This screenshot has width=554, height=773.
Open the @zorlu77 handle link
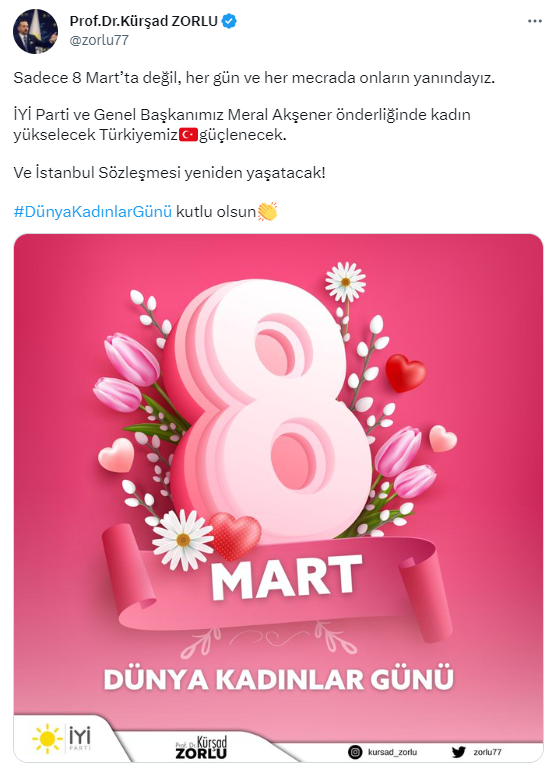point(99,40)
